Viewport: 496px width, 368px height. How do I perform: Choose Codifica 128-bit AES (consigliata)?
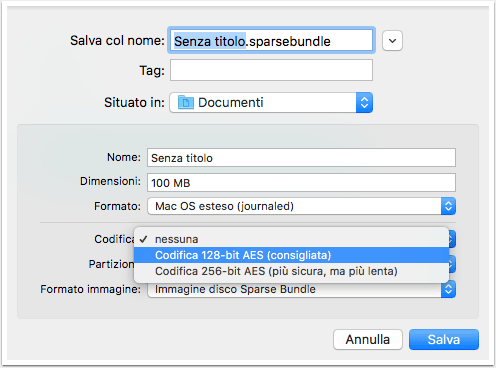[291, 255]
